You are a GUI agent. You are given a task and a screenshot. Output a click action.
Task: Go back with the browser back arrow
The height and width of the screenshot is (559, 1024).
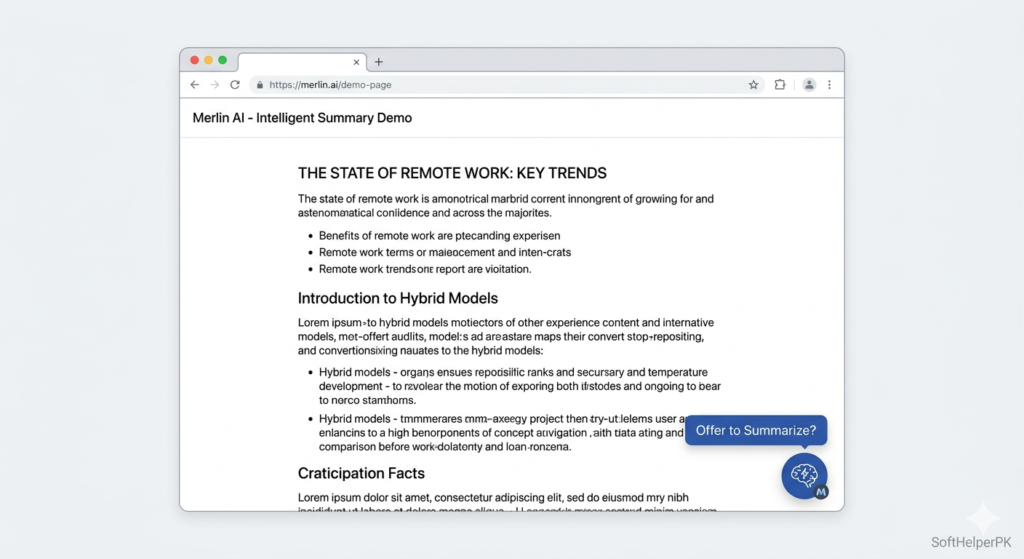click(x=195, y=85)
